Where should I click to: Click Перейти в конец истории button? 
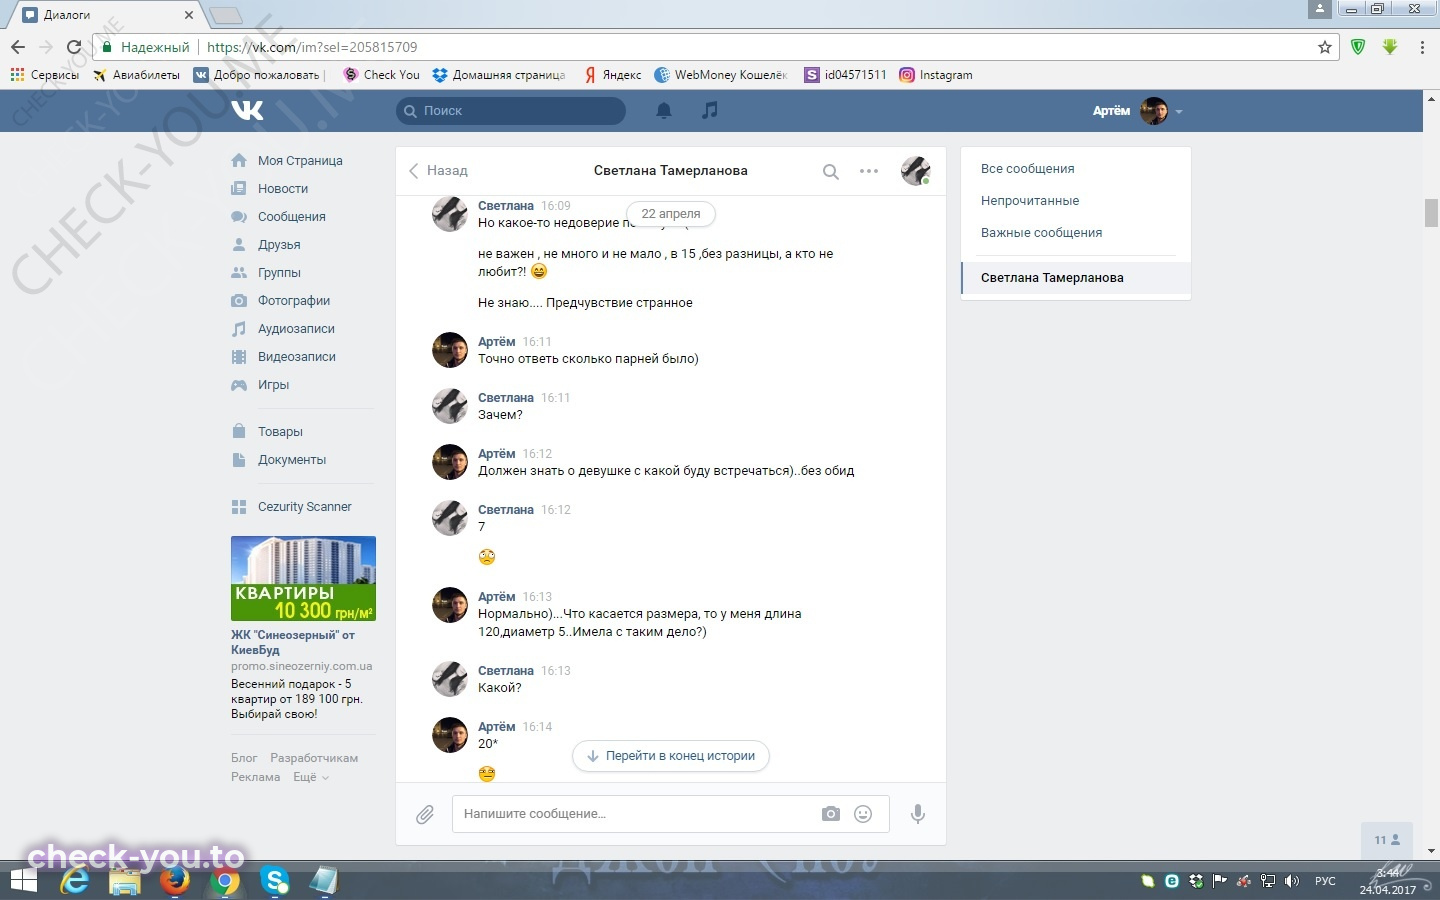(x=671, y=756)
